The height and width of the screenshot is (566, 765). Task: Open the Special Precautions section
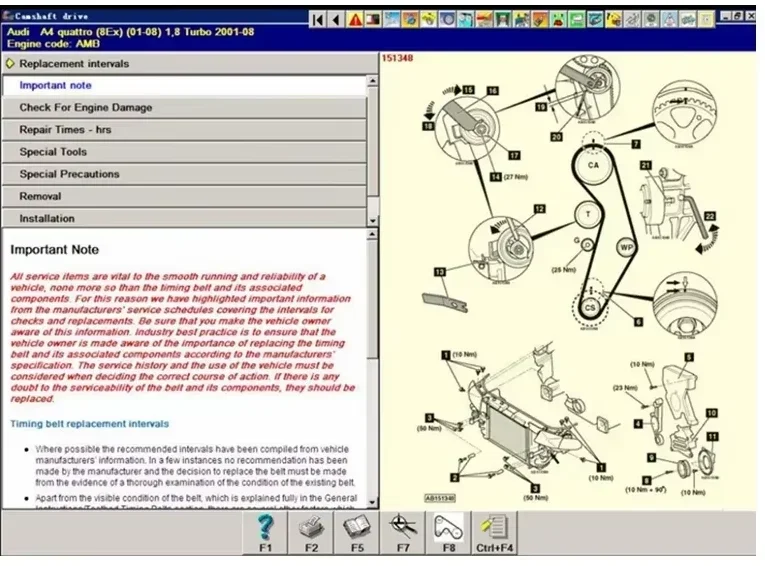tap(184, 174)
